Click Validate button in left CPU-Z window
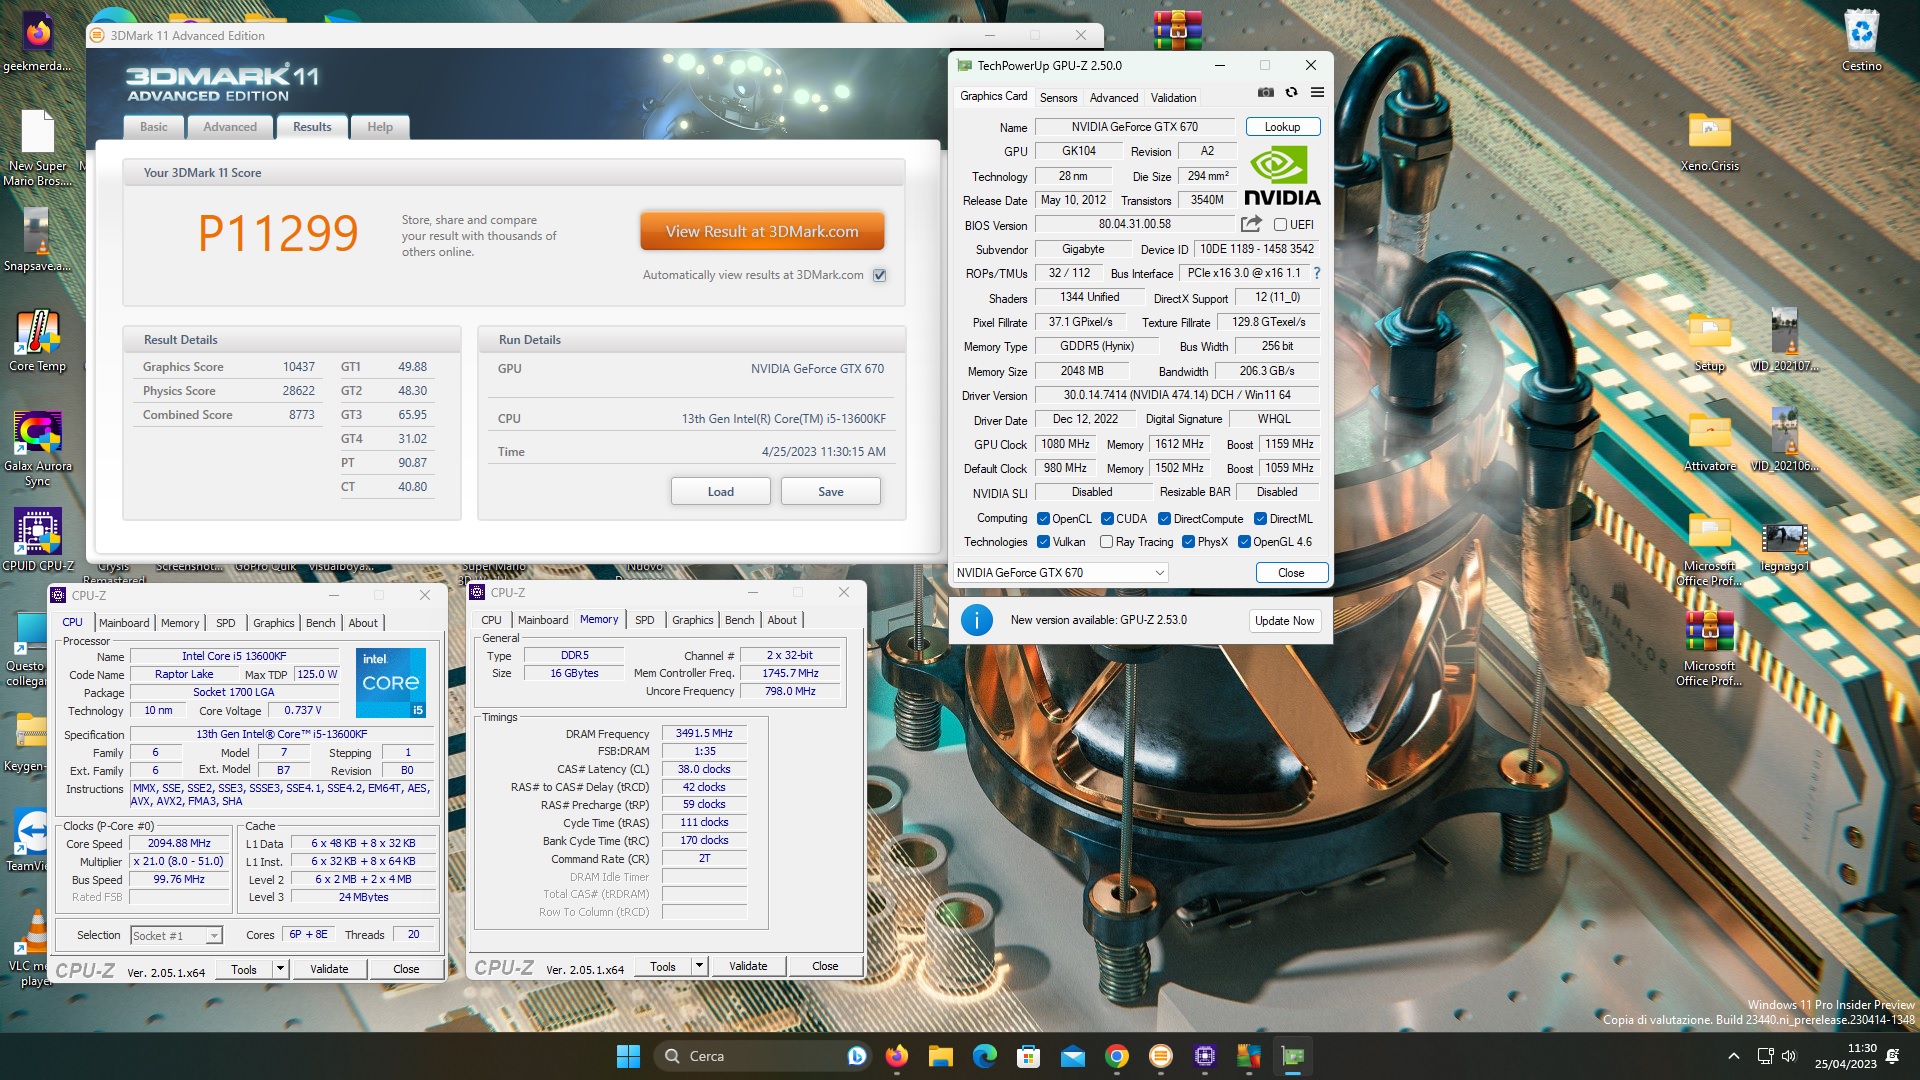The image size is (1920, 1080). point(329,969)
